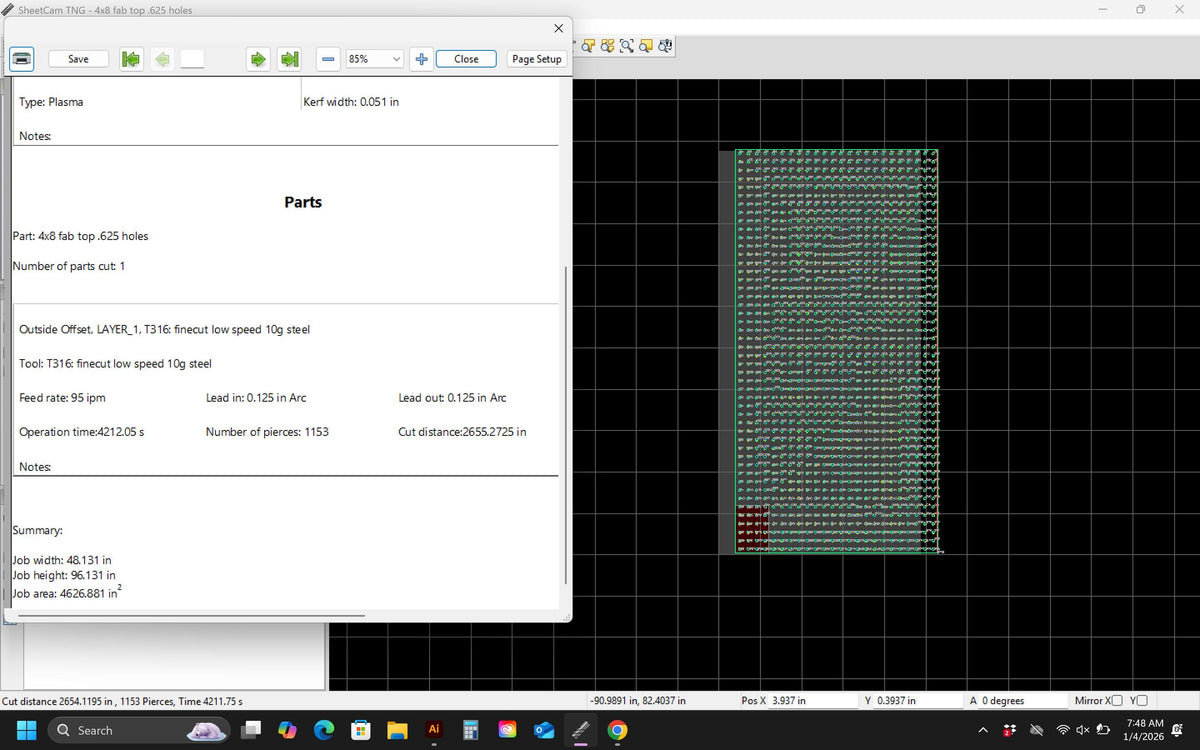Click the 'Outside Offset, LAYER_1, T316' operation line
1200x750 pixels.
pyautogui.click(x=165, y=329)
